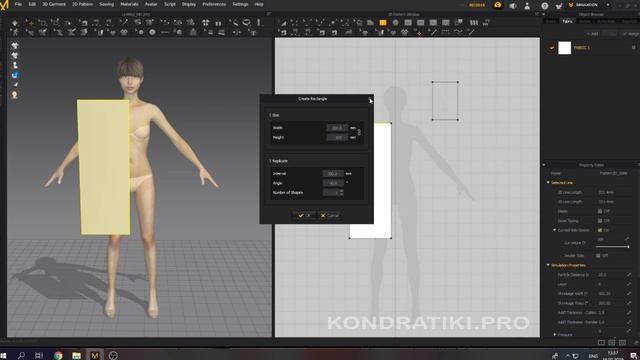Select the round Button tool in 3D toolbar

pyautogui.click(x=152, y=32)
